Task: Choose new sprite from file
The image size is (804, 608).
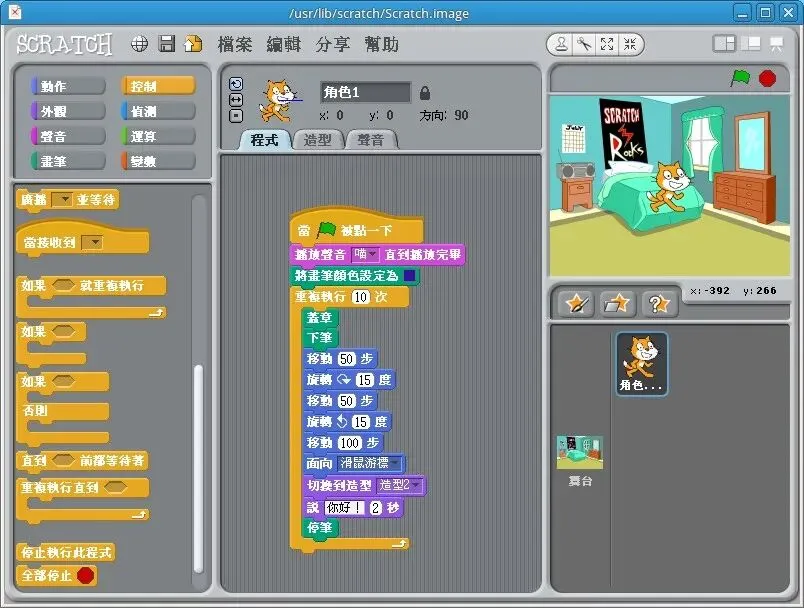Action: coord(616,303)
